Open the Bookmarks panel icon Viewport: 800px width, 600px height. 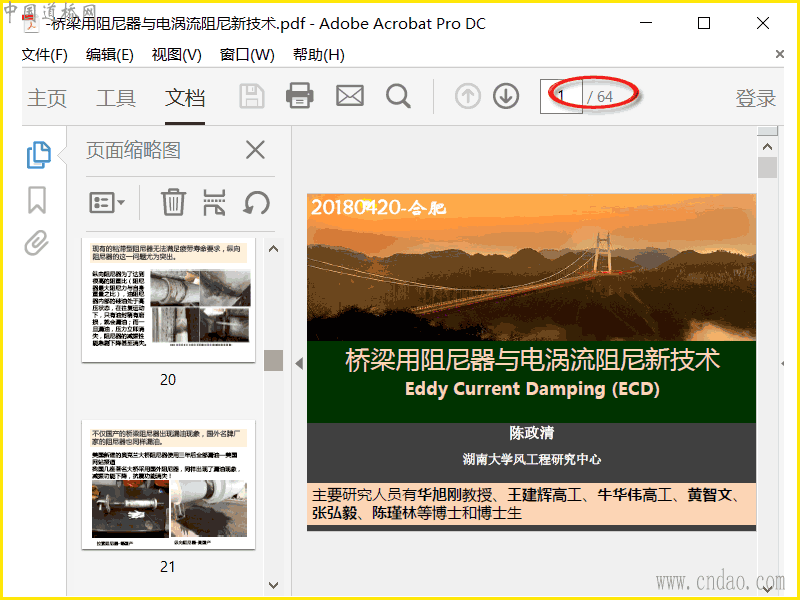(x=37, y=199)
